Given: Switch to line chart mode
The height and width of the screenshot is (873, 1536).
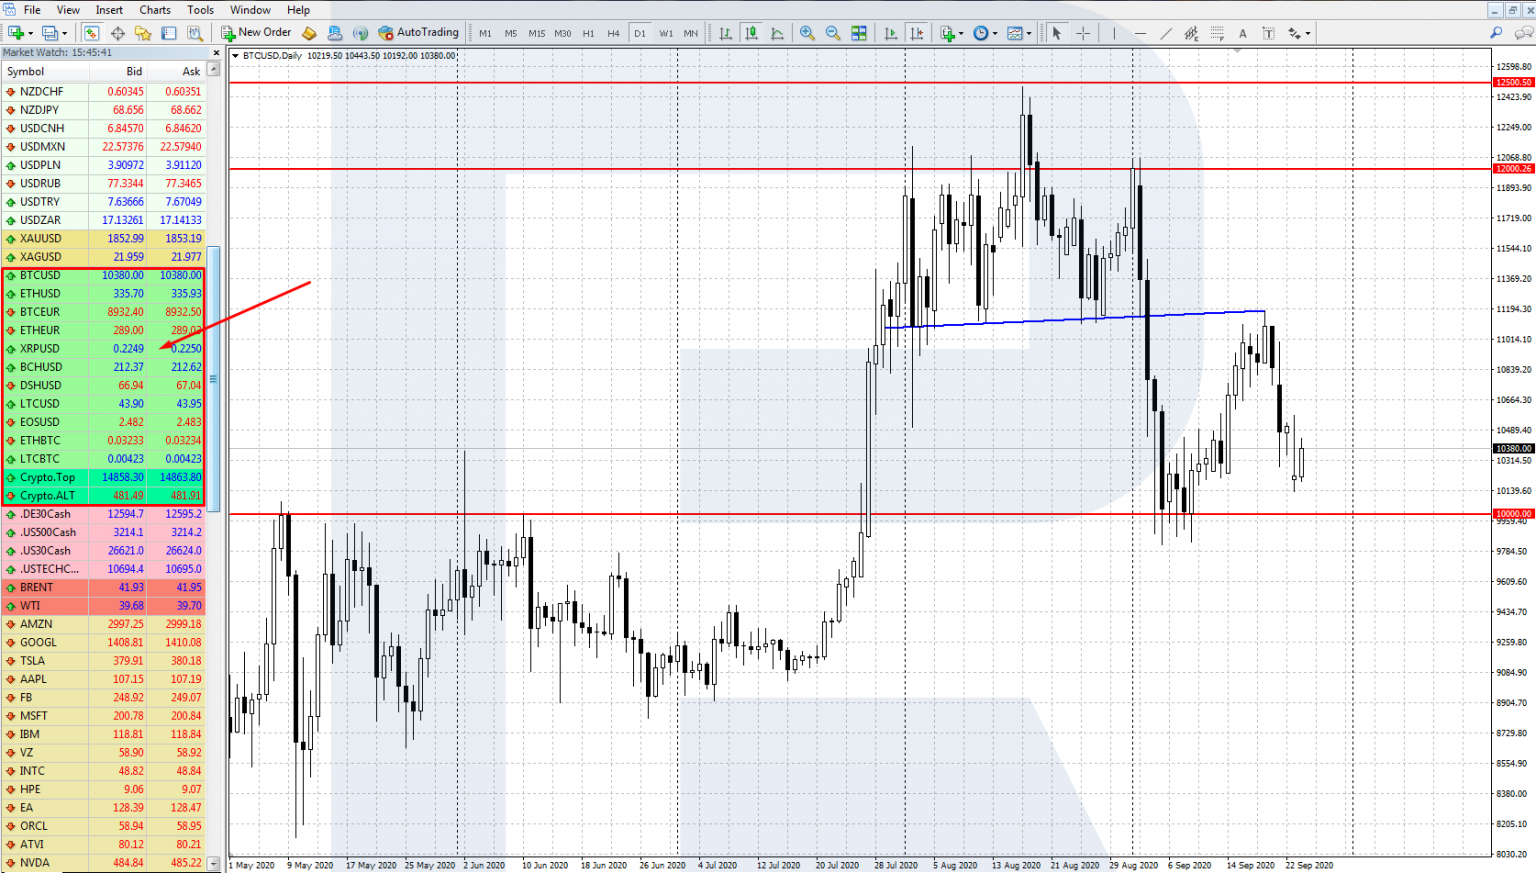Looking at the screenshot, I should point(777,33).
